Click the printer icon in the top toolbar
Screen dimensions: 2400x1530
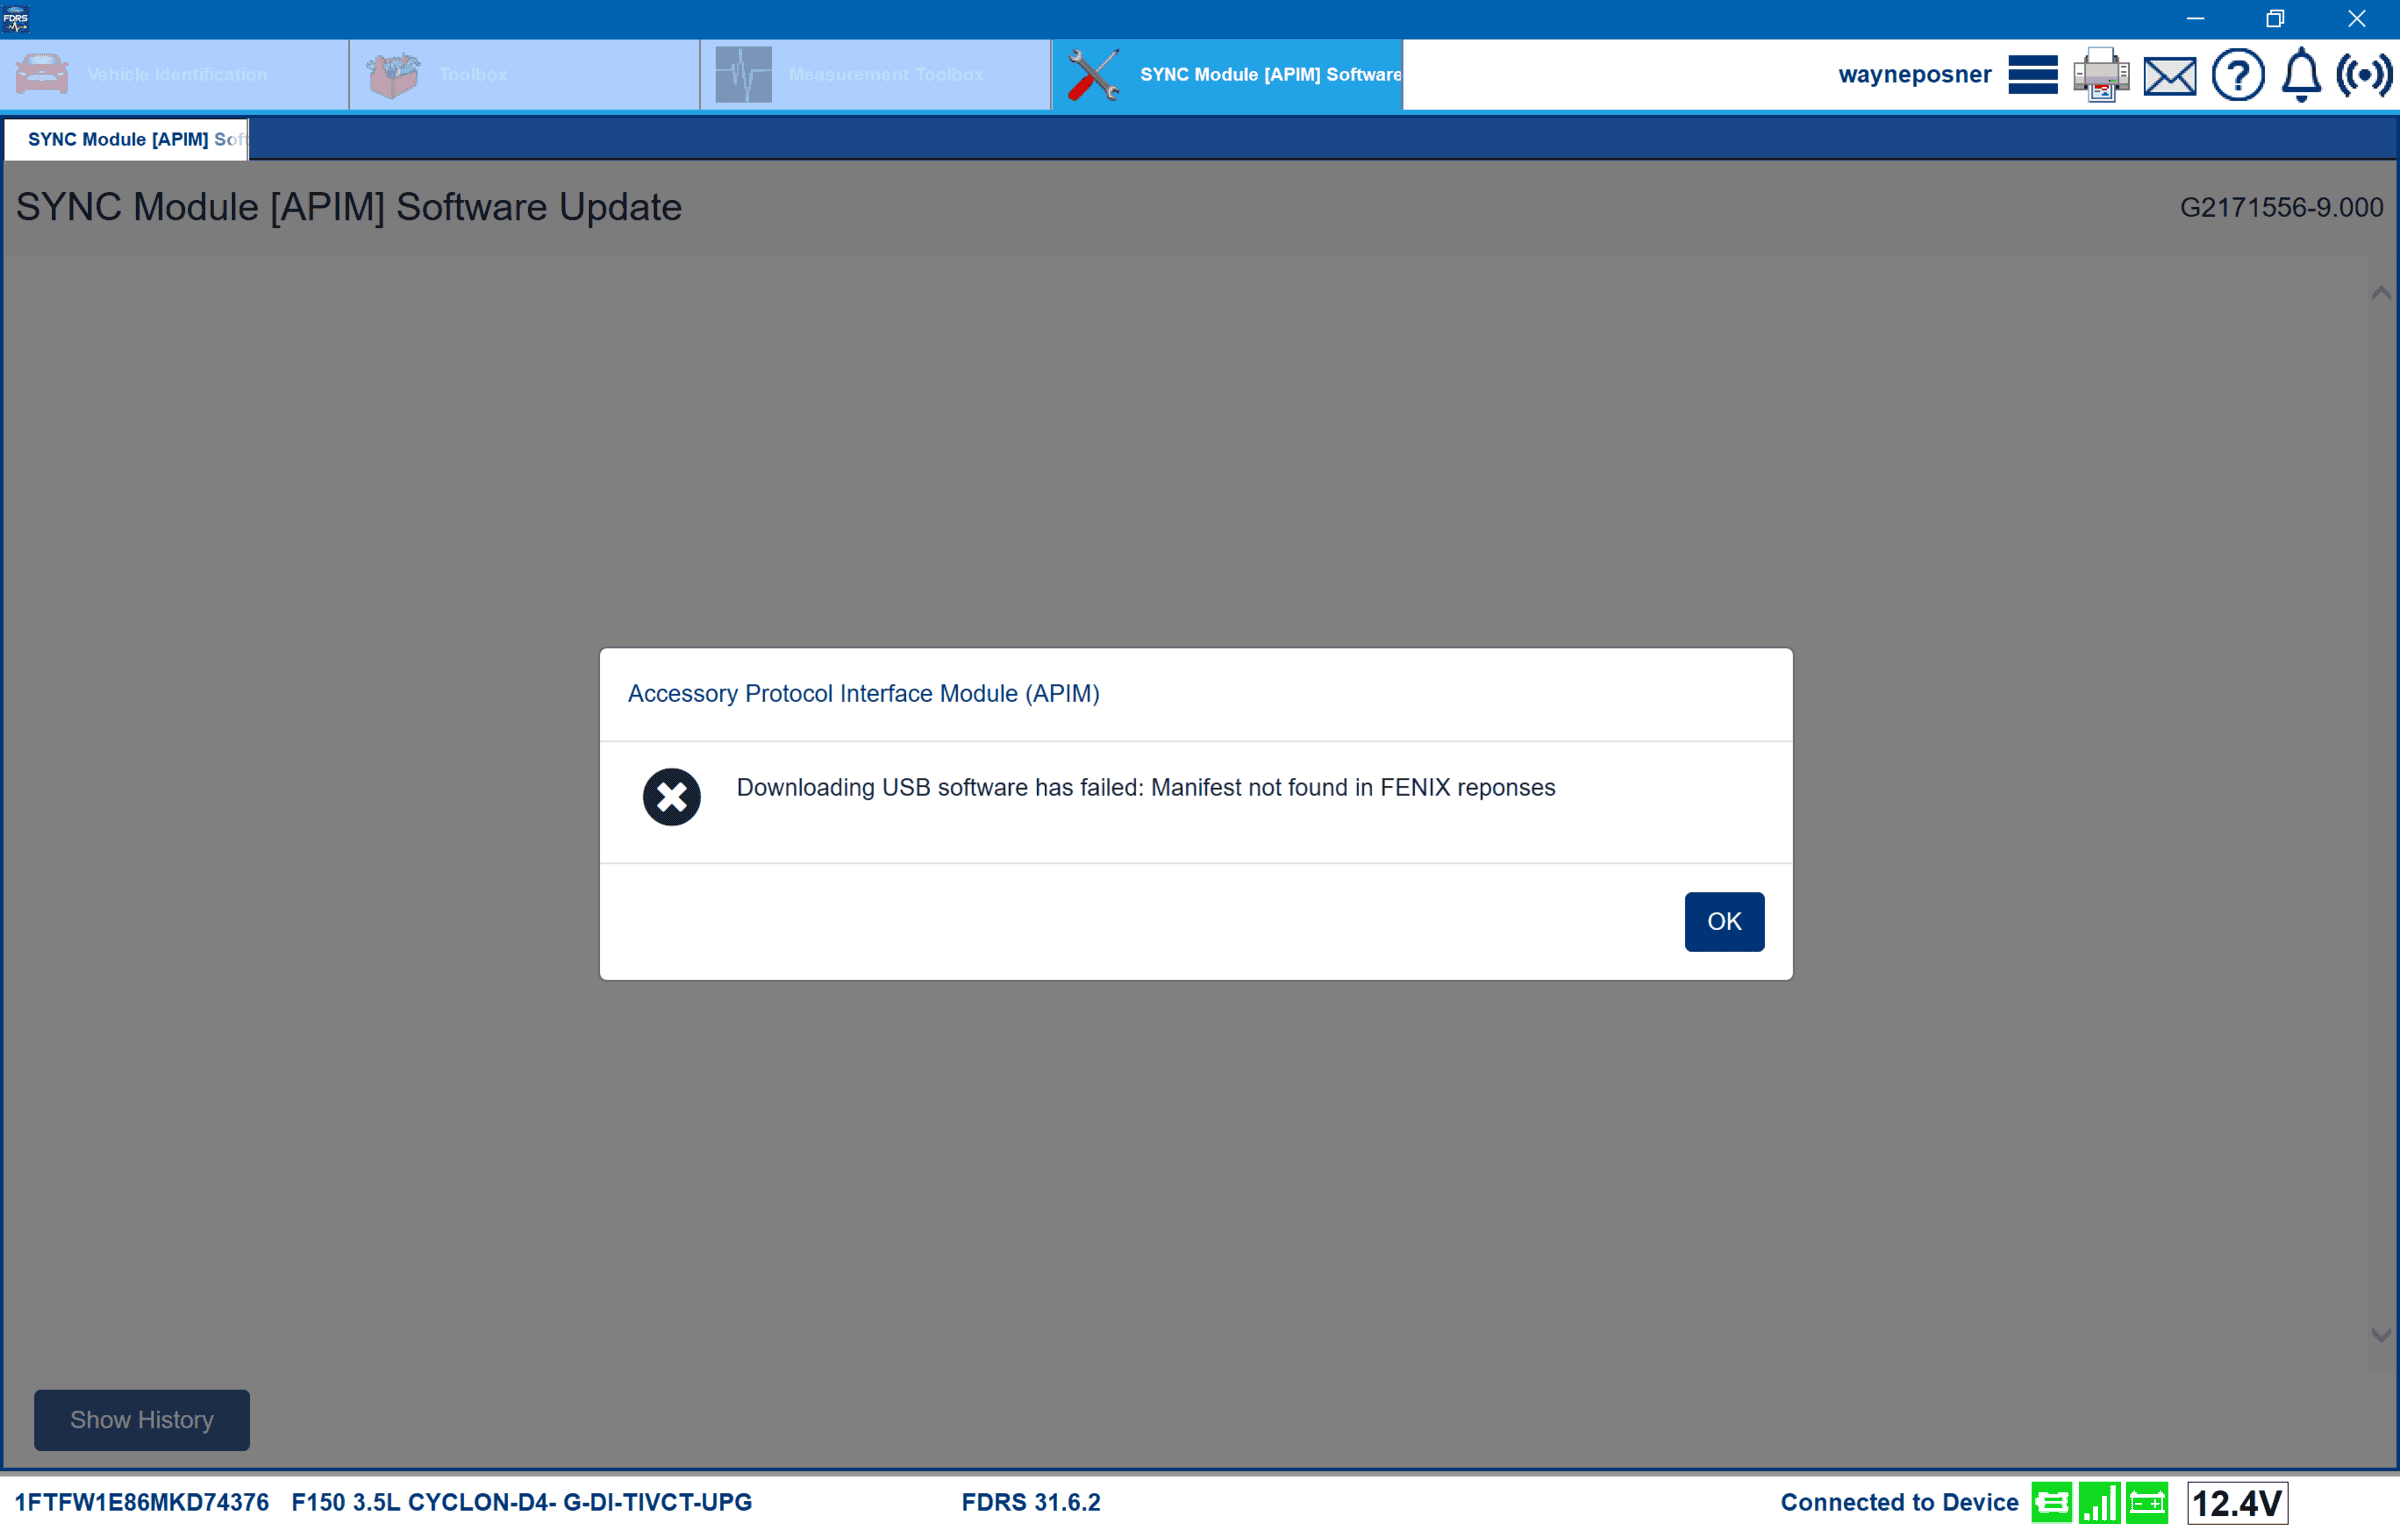[x=2100, y=75]
